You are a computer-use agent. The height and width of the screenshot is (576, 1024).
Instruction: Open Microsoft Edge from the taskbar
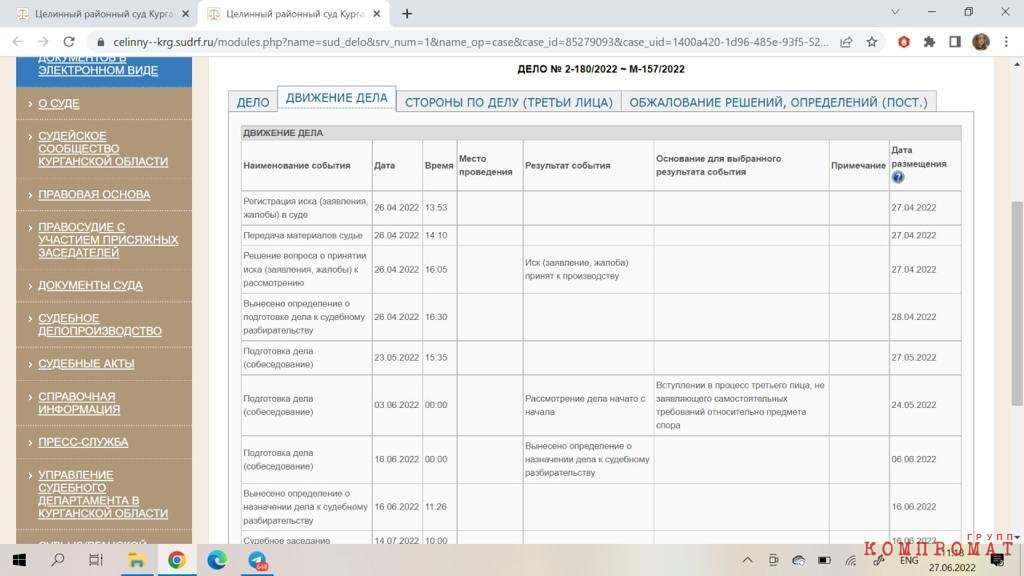point(217,560)
